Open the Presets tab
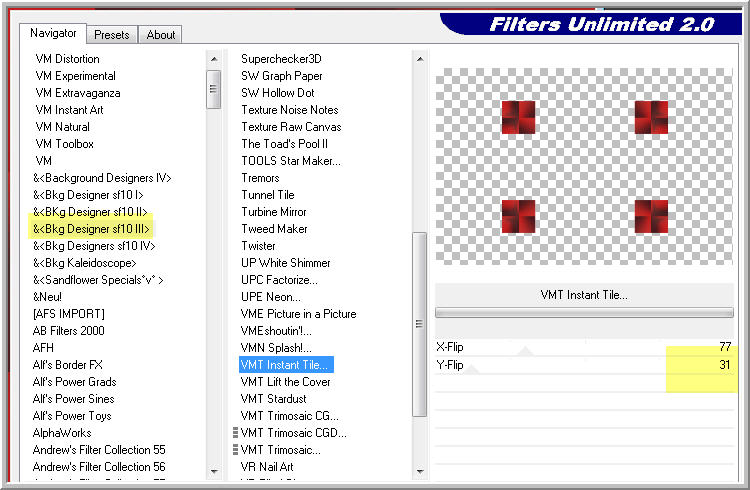The image size is (750, 490). point(111,35)
